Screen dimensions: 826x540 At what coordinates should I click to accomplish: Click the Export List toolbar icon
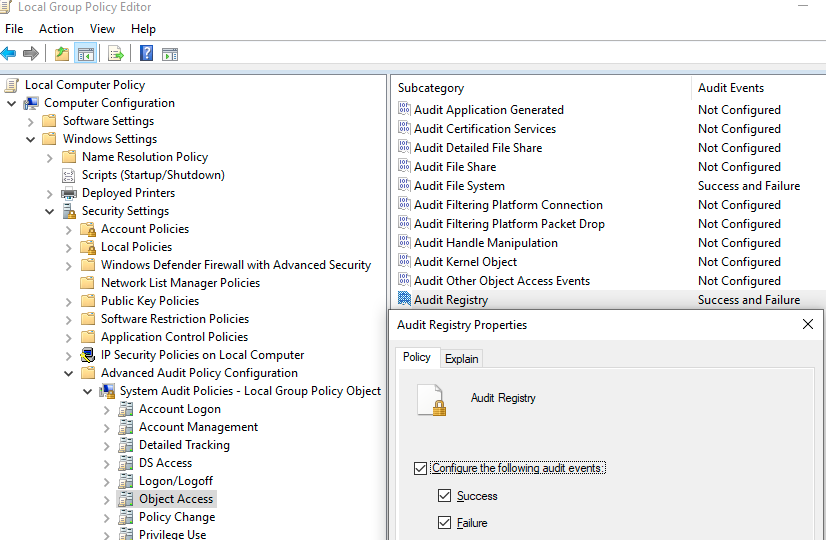pos(115,53)
